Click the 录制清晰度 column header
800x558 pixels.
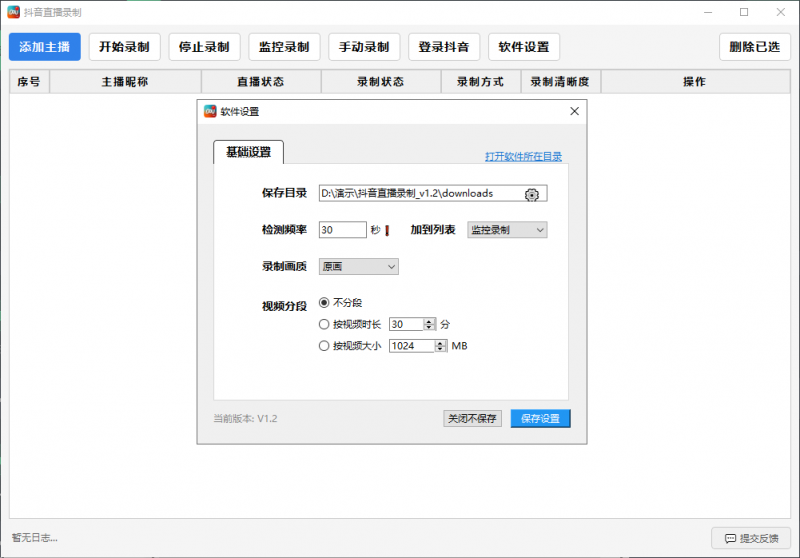point(560,82)
